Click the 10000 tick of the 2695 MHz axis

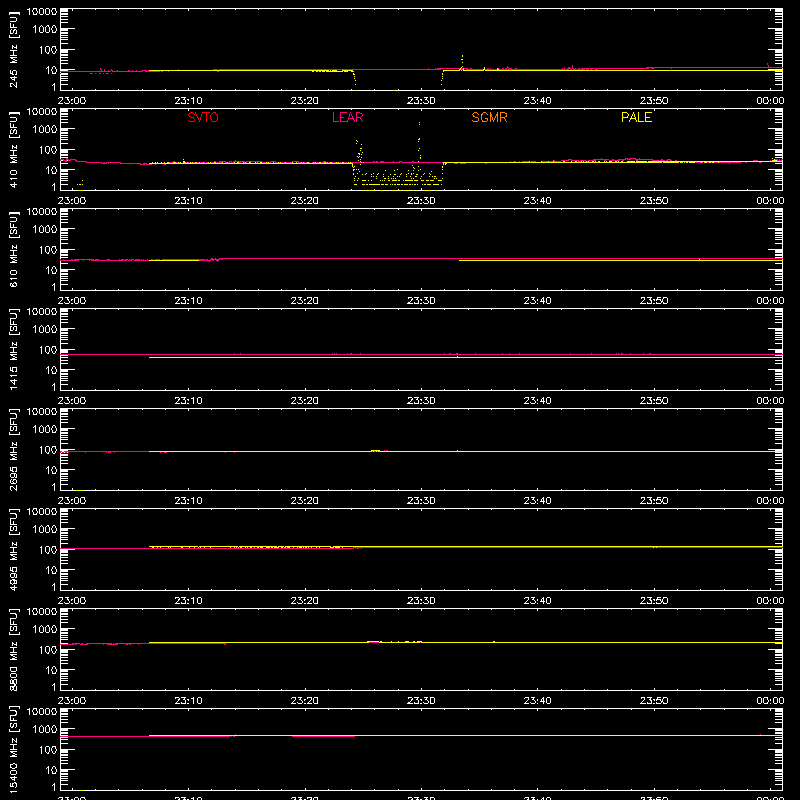pyautogui.click(x=42, y=412)
